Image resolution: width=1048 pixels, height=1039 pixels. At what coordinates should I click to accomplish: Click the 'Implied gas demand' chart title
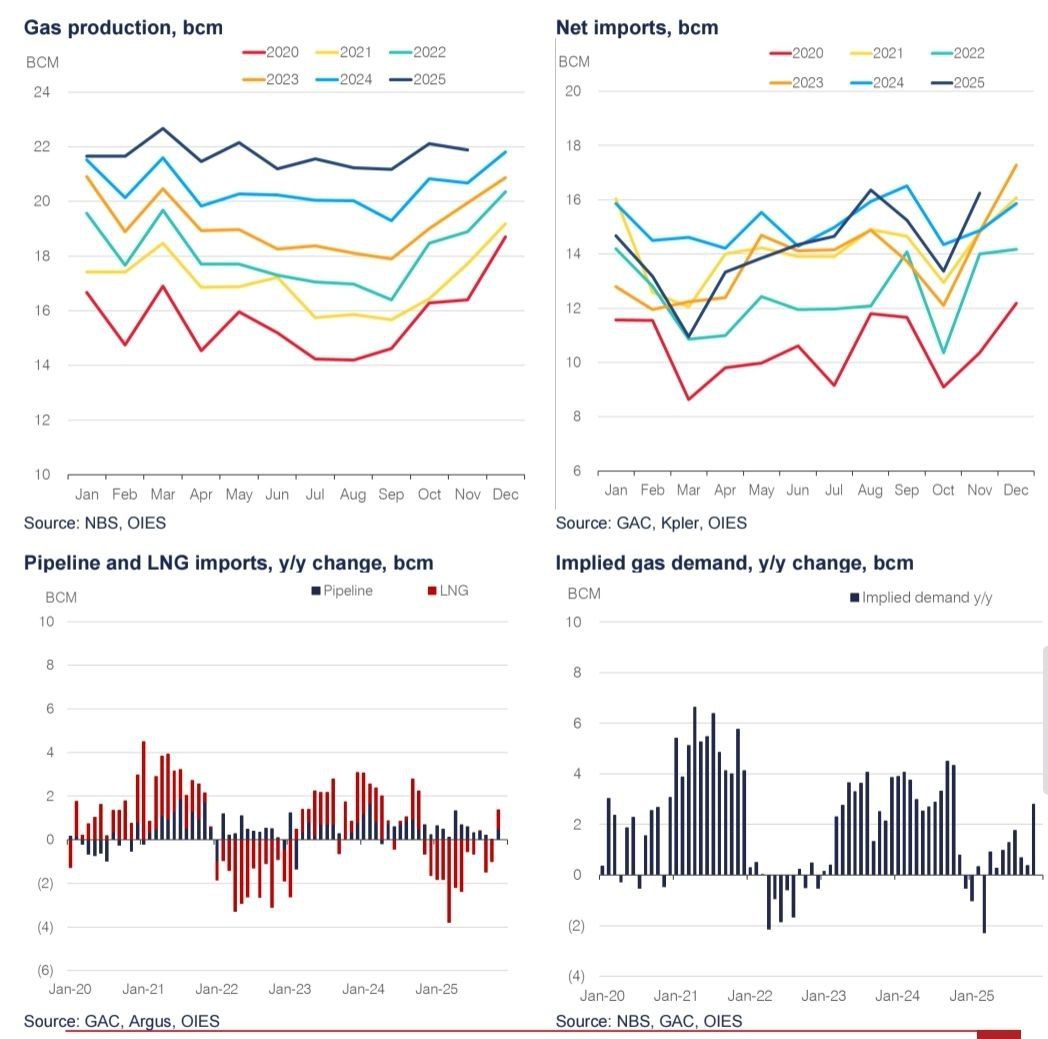pyautogui.click(x=734, y=563)
